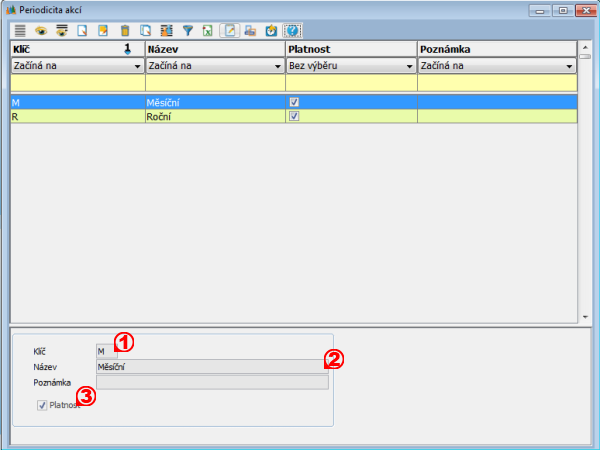The height and width of the screenshot is (450, 600).
Task: Click the funnel filter icon
Action: pyautogui.click(x=187, y=31)
